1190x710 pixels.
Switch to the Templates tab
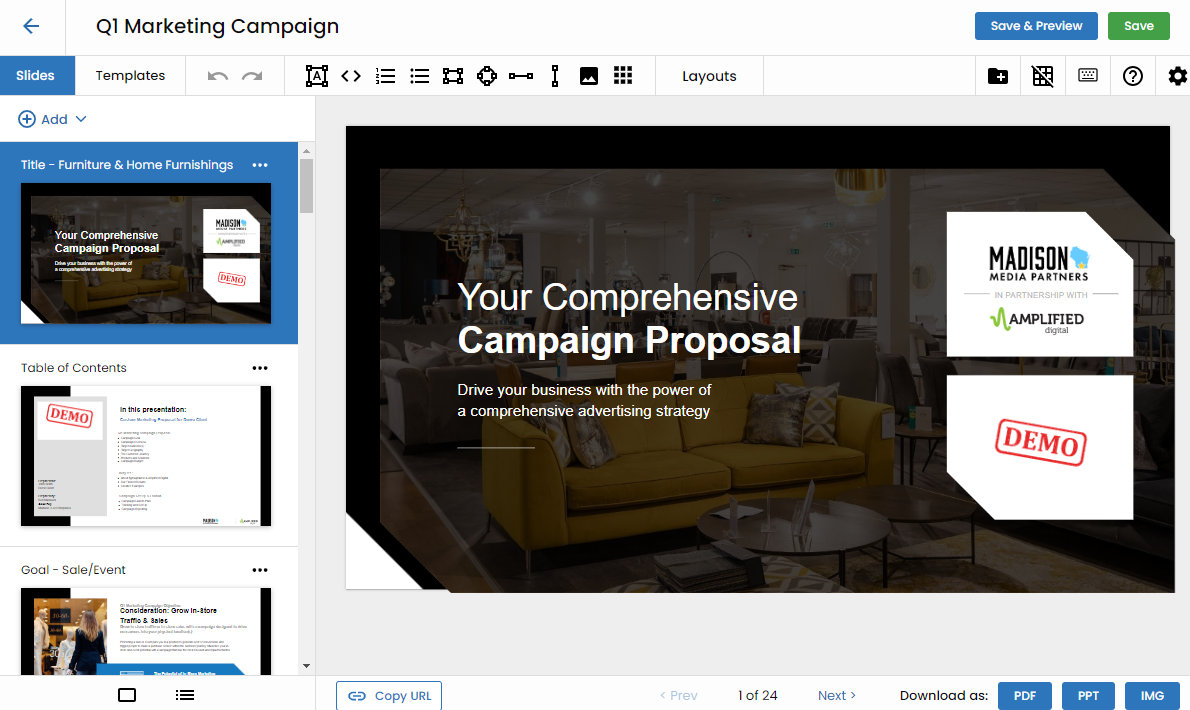(x=130, y=76)
